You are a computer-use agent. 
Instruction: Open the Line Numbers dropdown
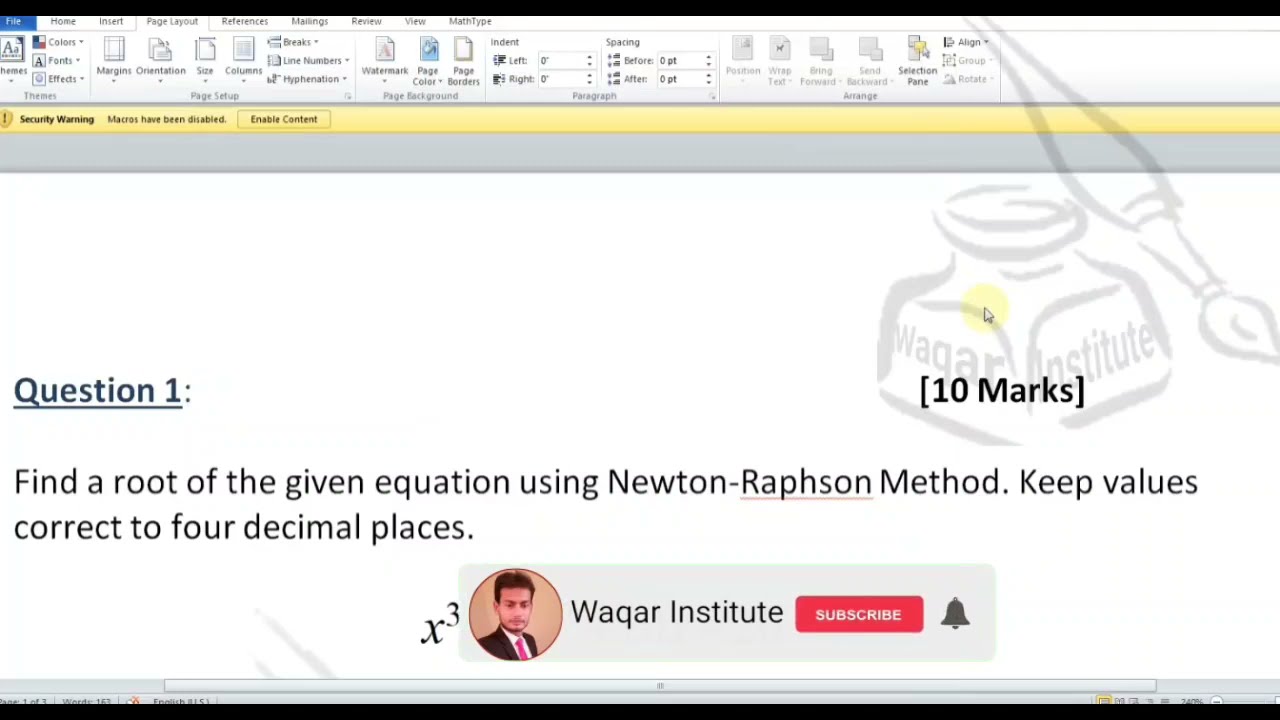309,60
